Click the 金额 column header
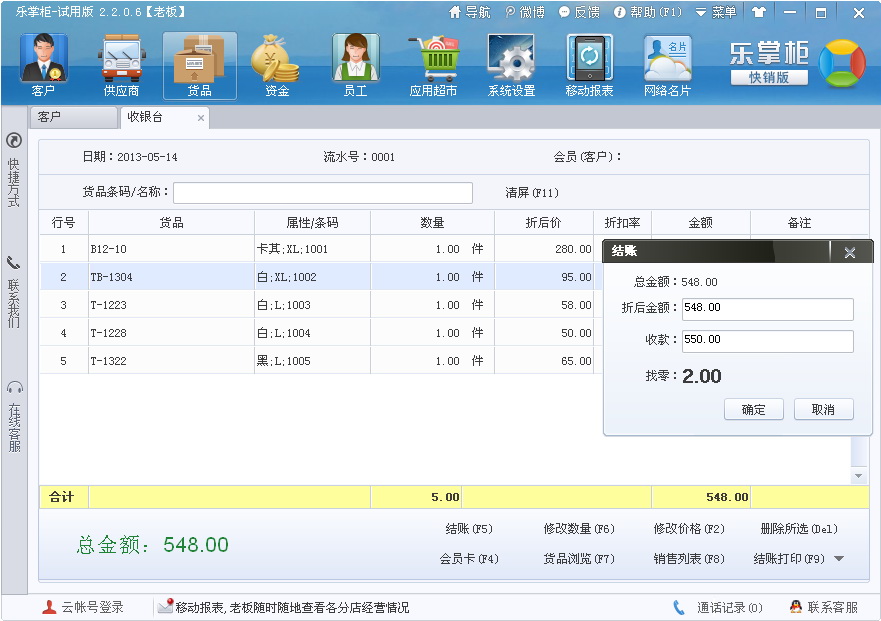This screenshot has width=881, height=621. 701,223
